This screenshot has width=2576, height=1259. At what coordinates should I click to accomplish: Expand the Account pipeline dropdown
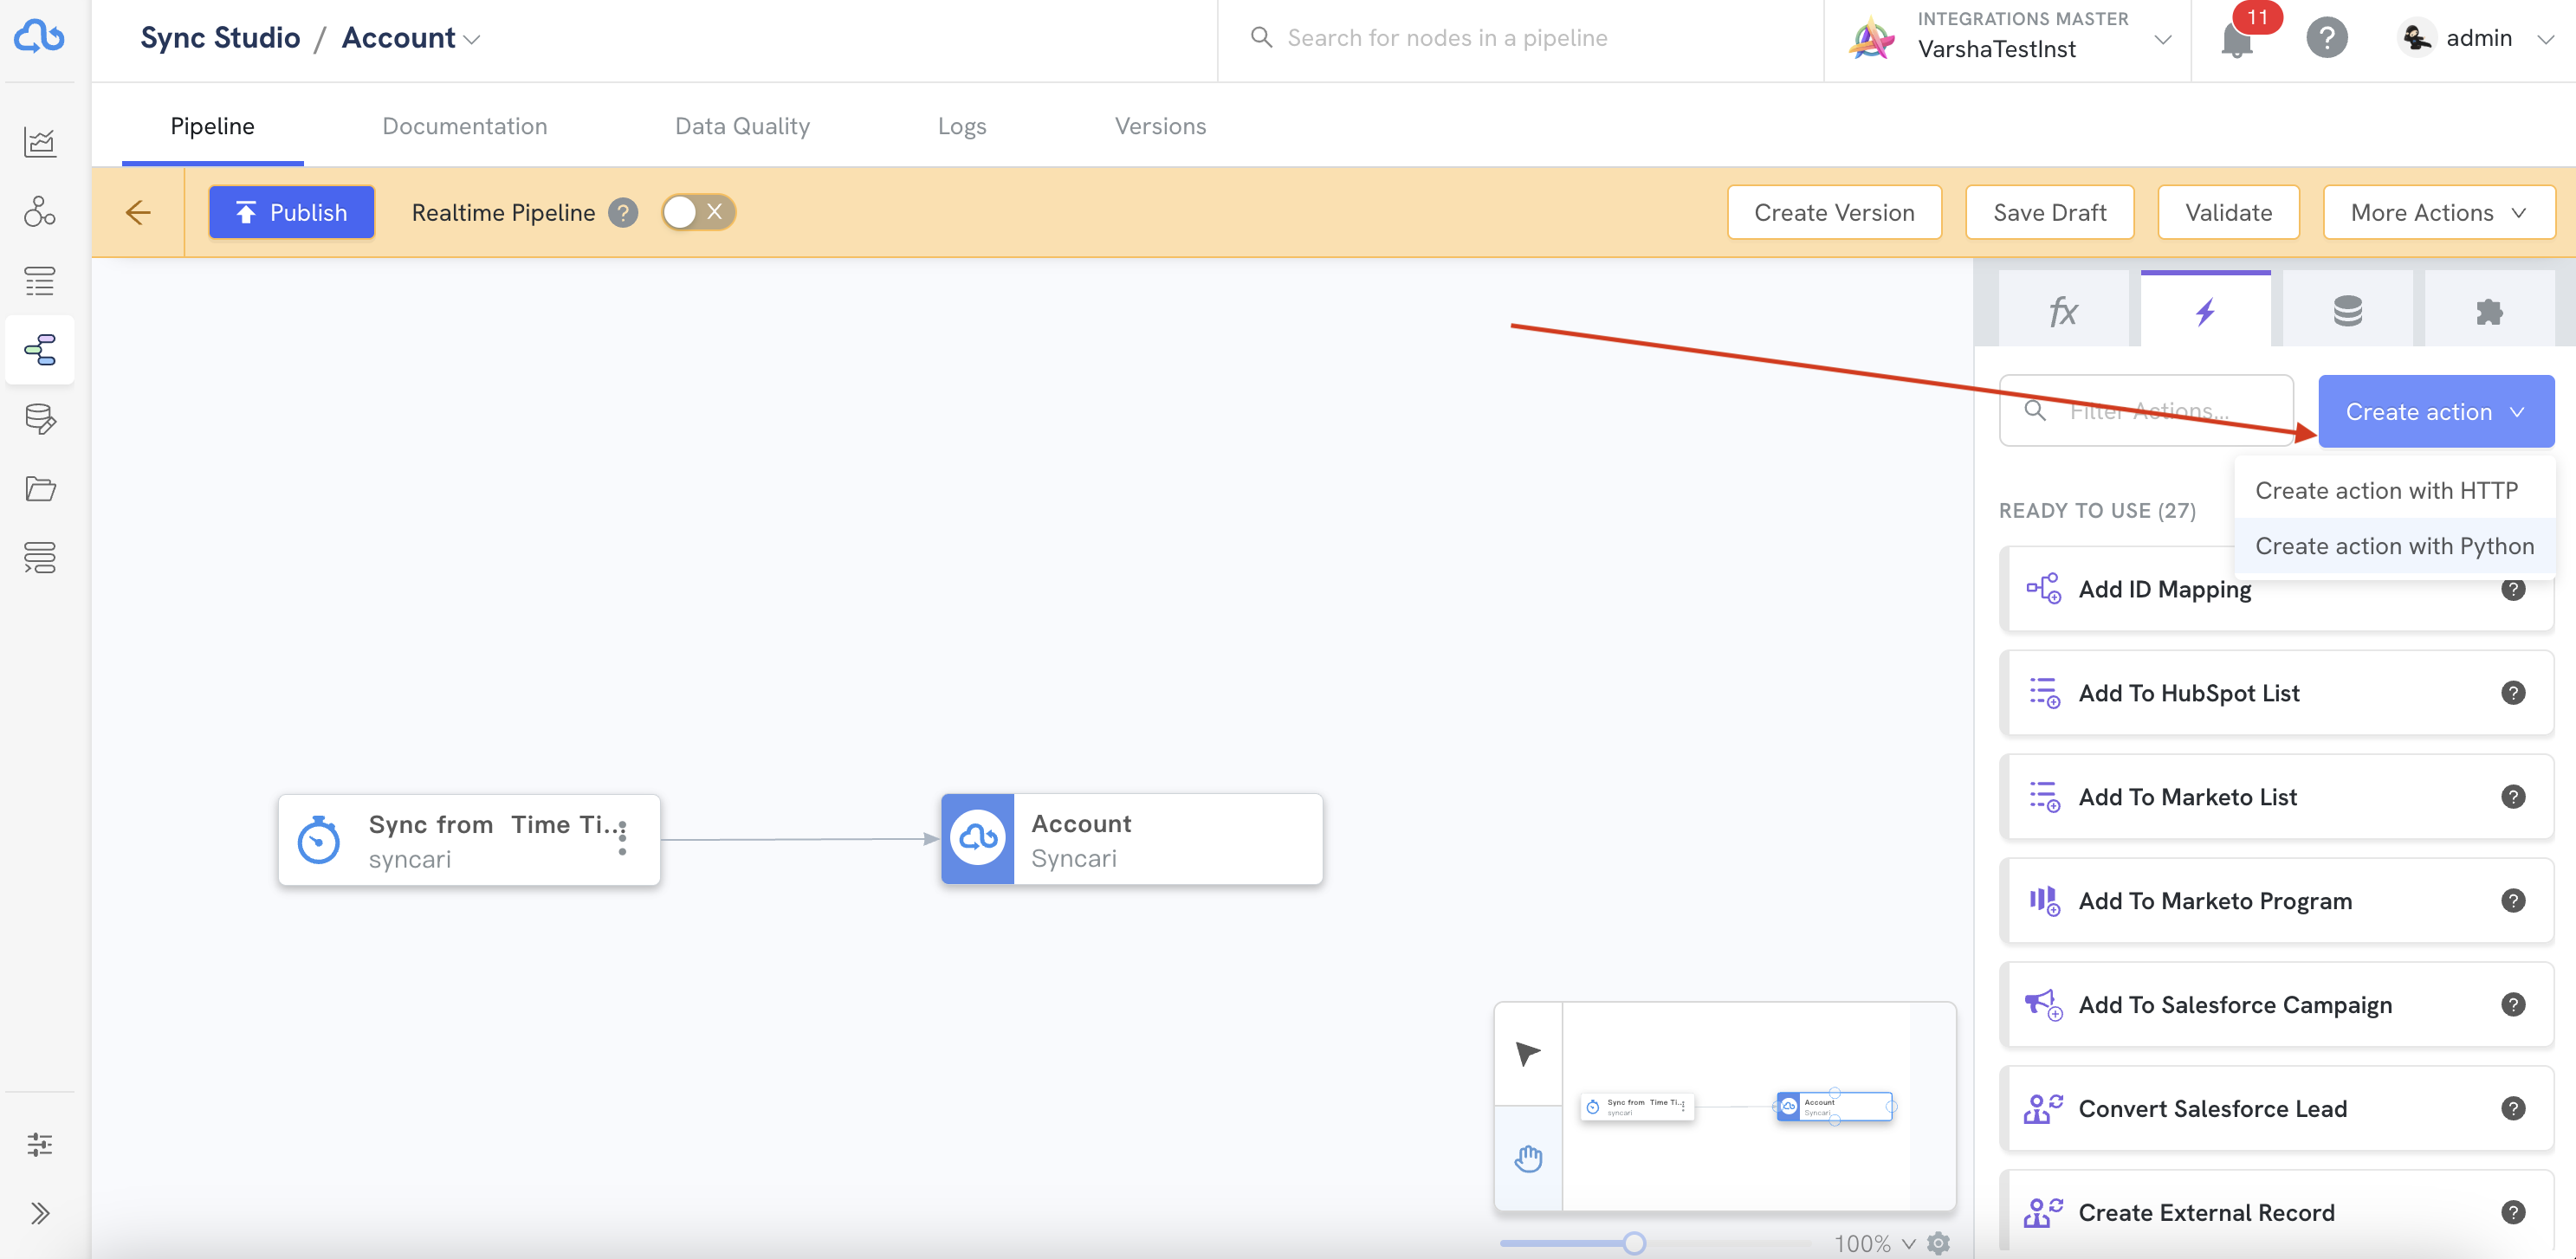(472, 40)
